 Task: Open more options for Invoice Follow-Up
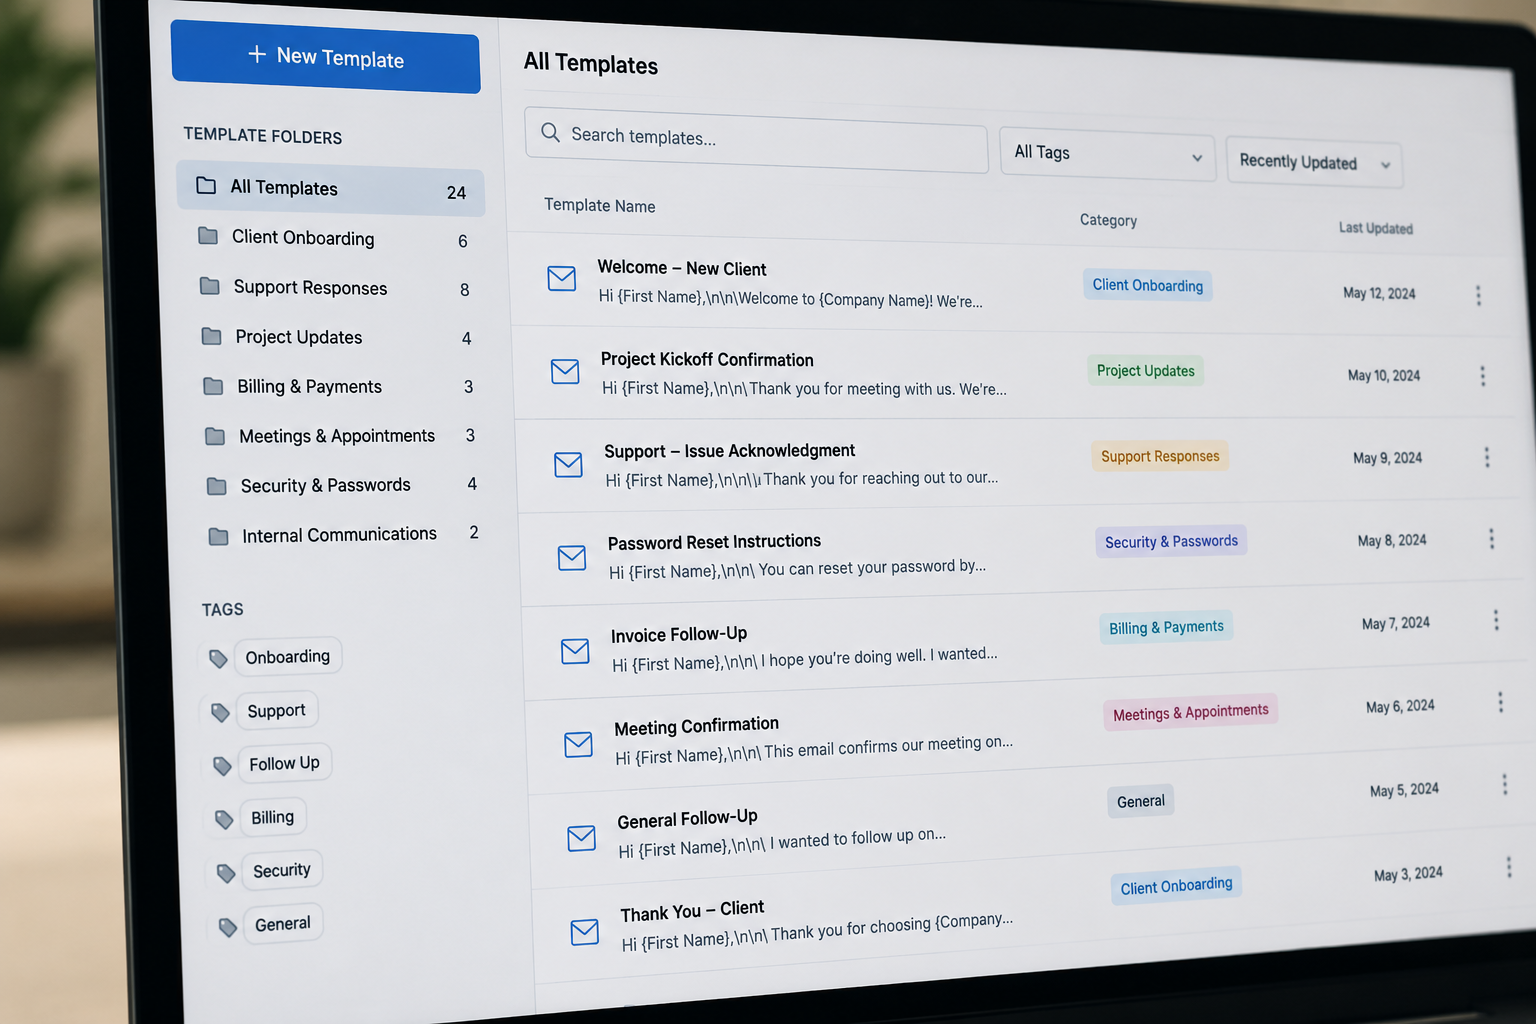(x=1496, y=620)
